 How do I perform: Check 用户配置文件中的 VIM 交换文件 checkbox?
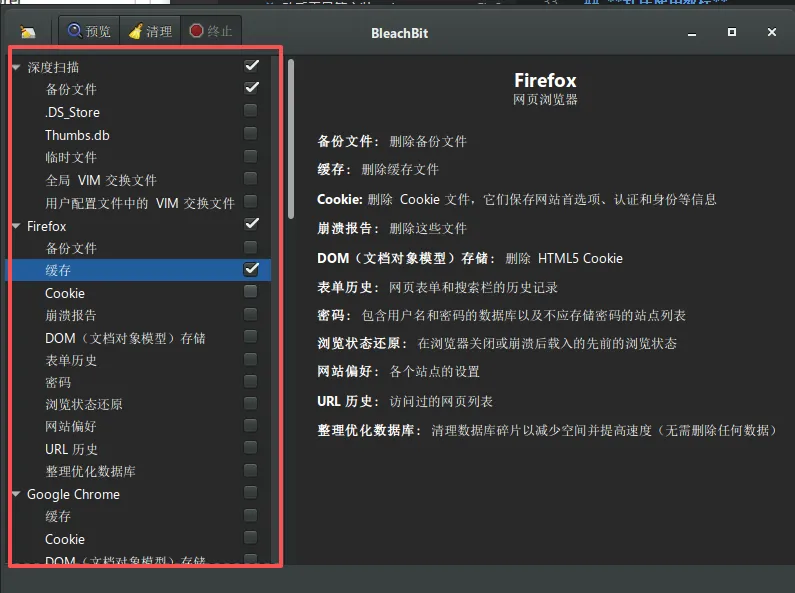[x=250, y=201]
